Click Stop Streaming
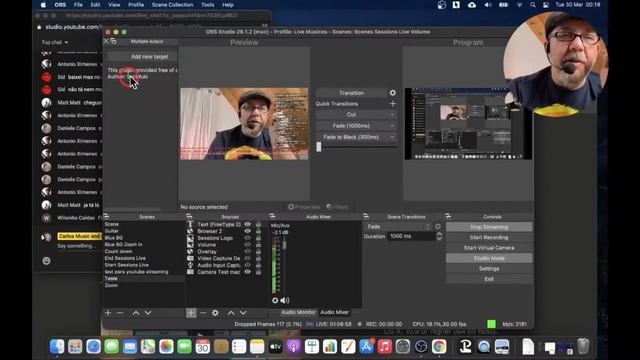The width and height of the screenshot is (640, 360). 489,227
